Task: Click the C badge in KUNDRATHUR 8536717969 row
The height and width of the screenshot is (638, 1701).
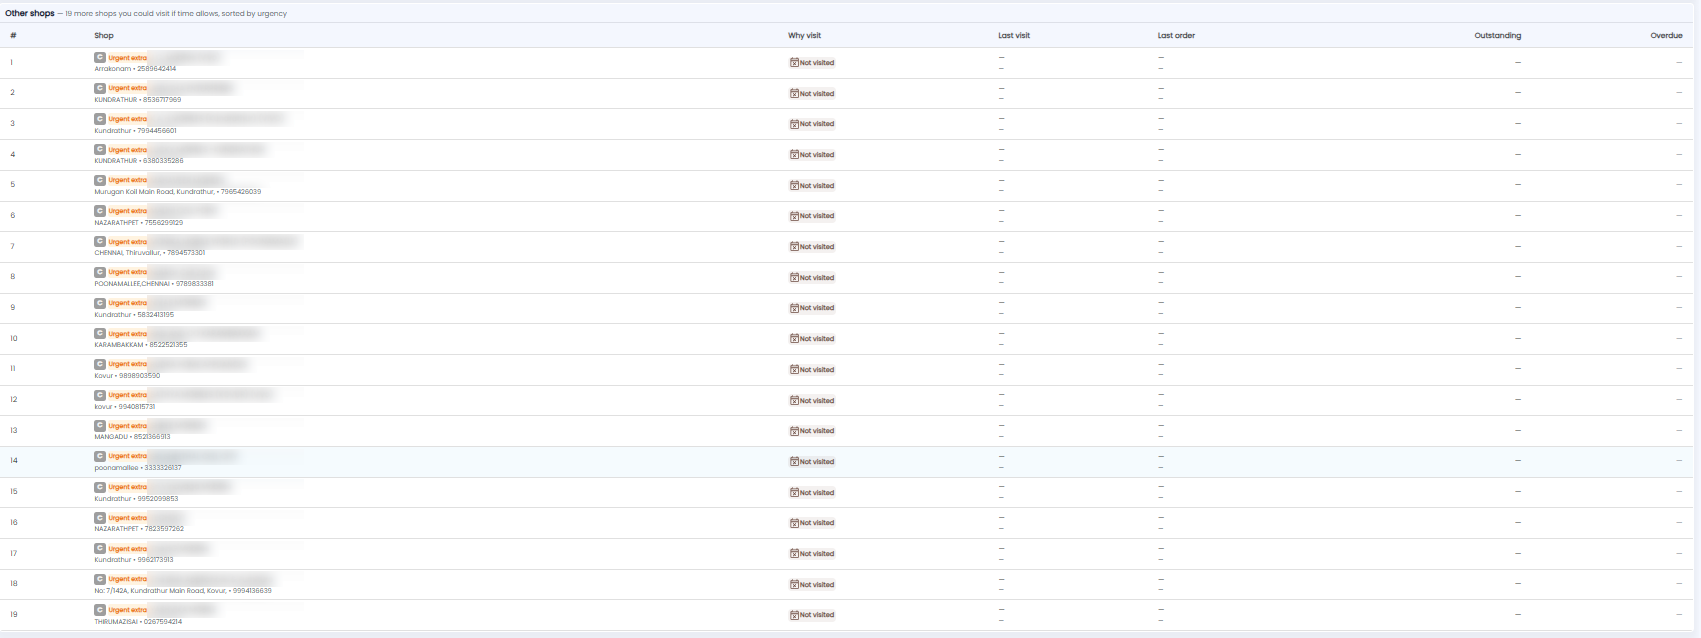Action: click(100, 88)
